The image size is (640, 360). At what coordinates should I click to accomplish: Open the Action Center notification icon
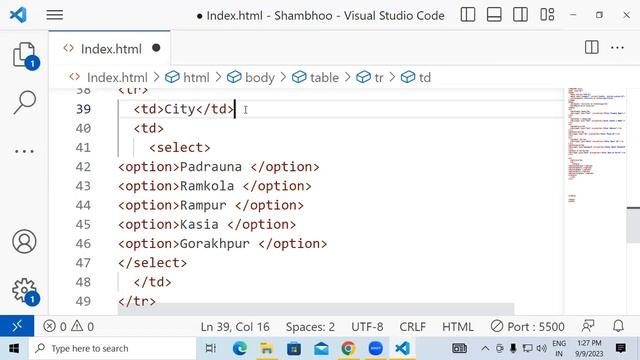(620, 349)
